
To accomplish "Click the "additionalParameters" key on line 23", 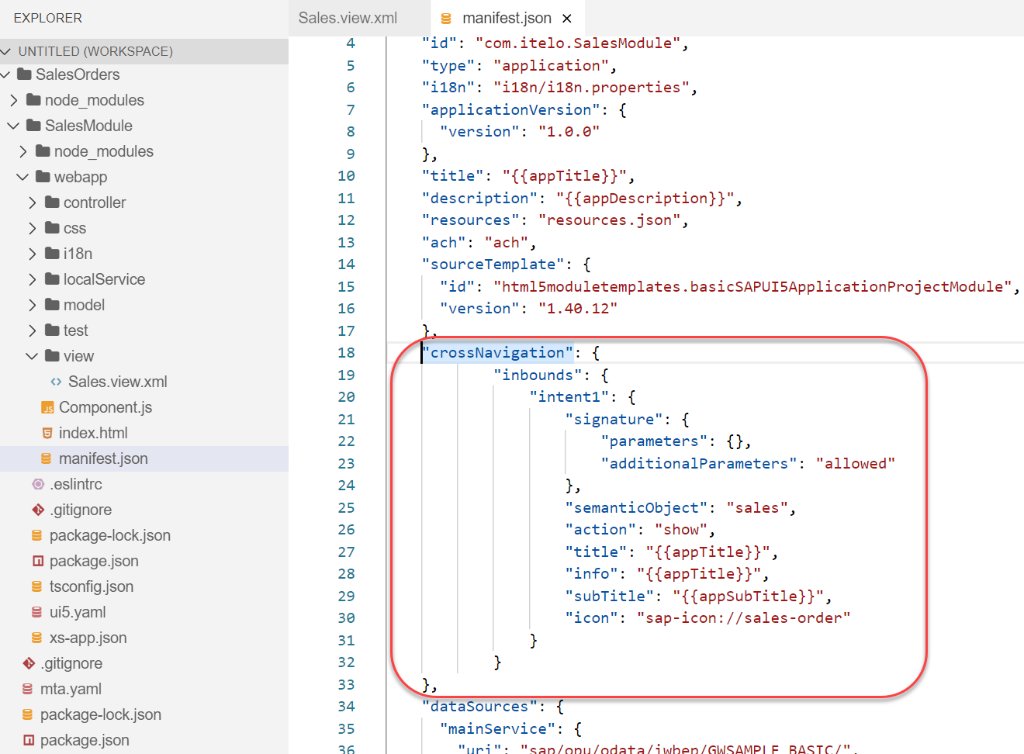I will [699, 463].
